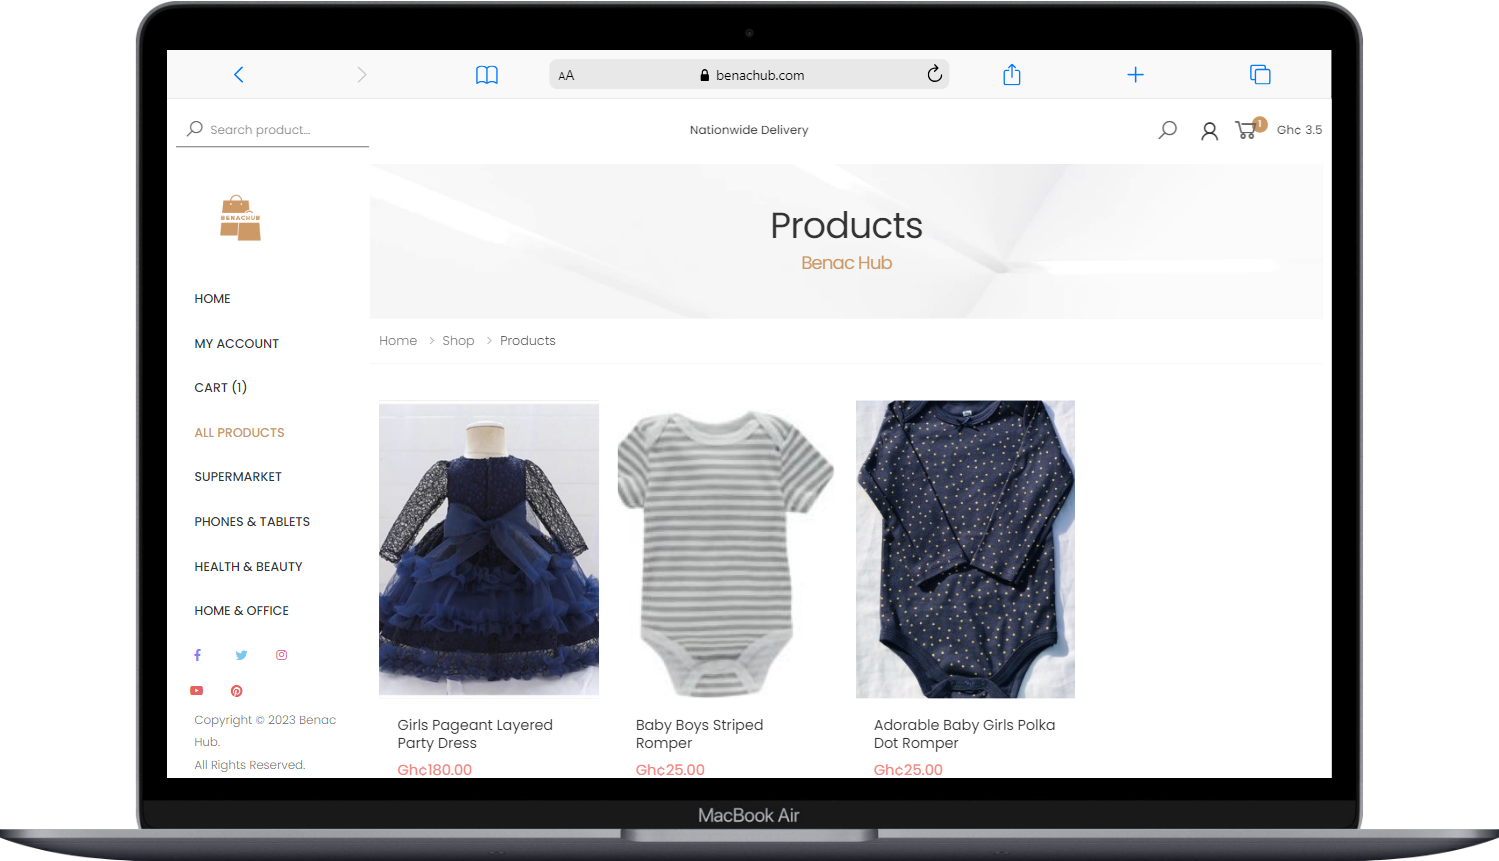Open a new tab with plus icon
Image resolution: width=1499 pixels, height=861 pixels.
pos(1135,75)
